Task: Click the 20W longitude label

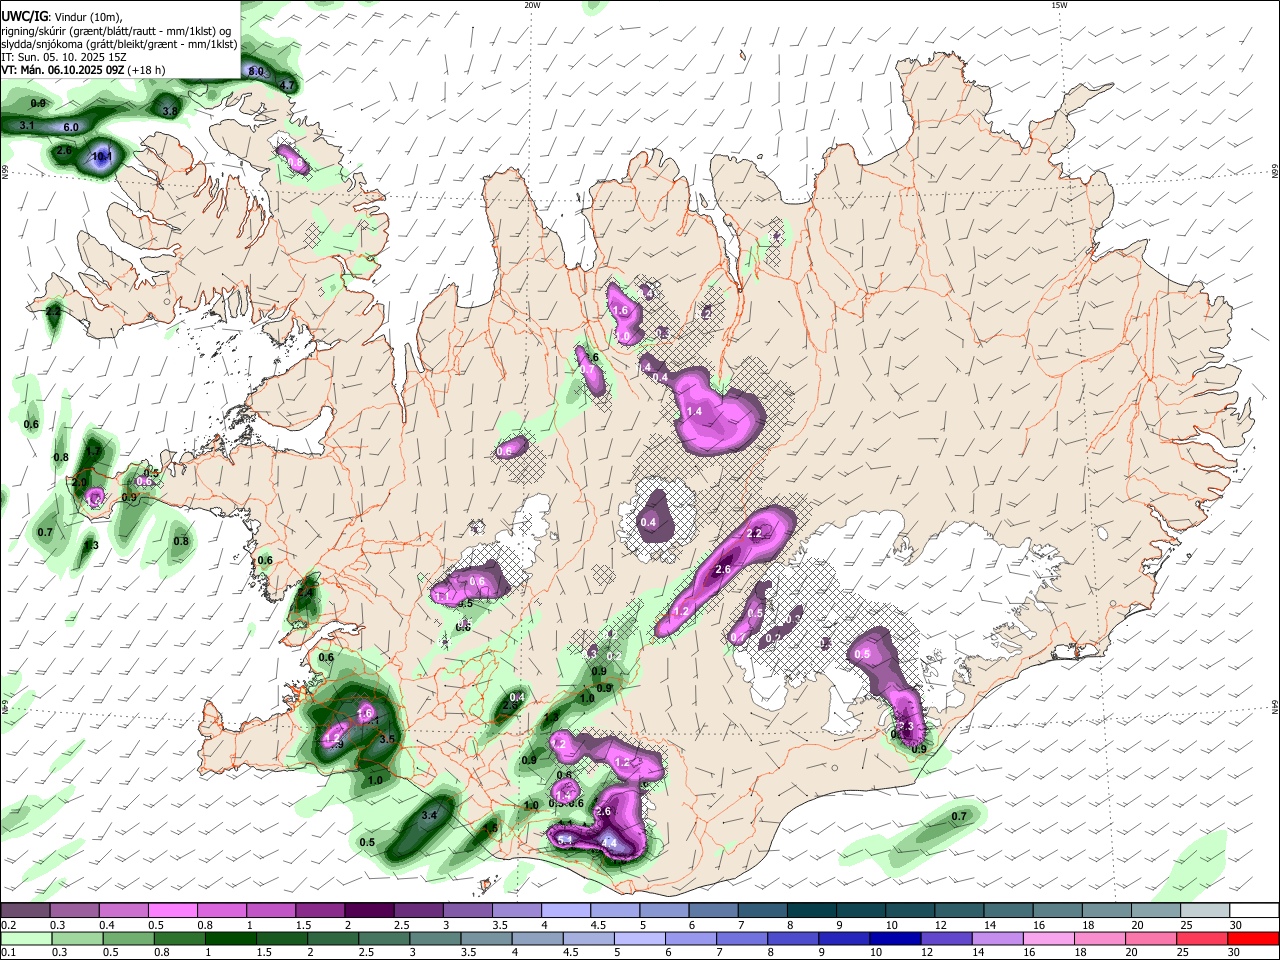Action: point(531,5)
